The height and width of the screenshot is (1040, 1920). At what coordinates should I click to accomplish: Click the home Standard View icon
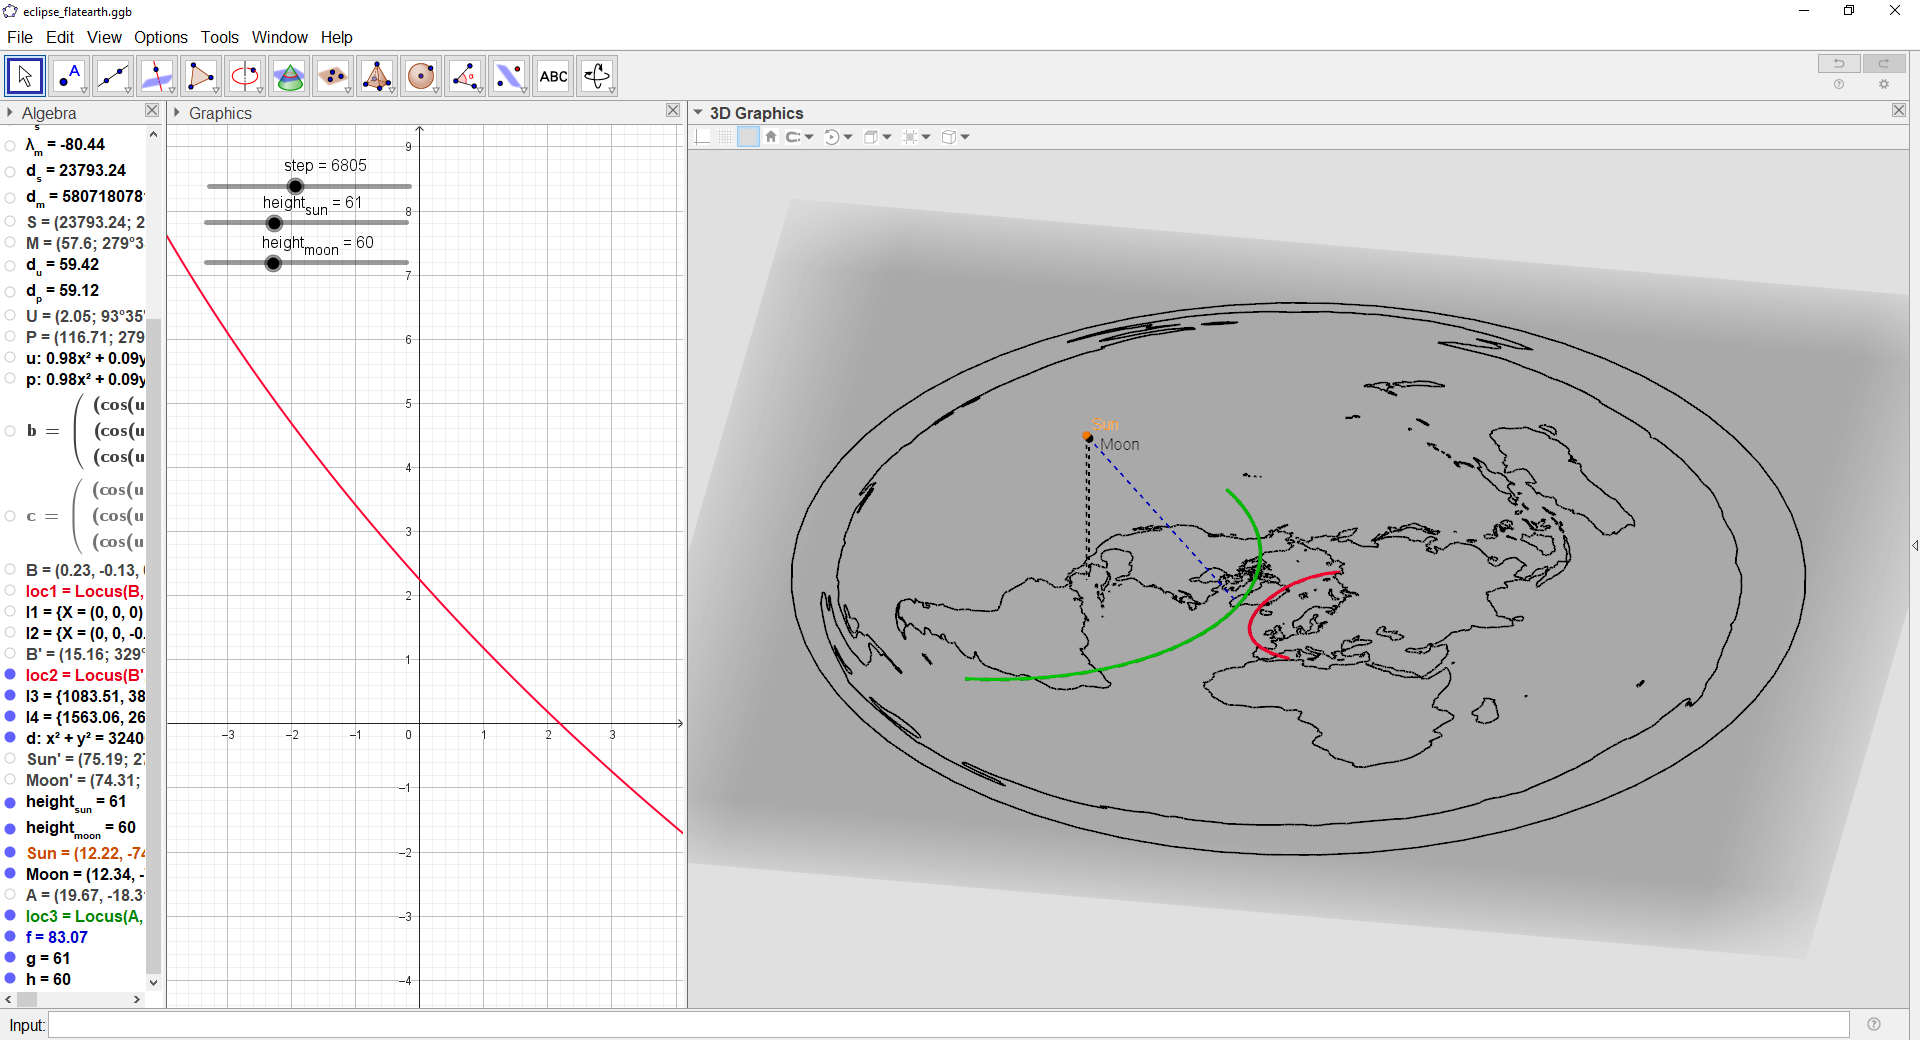point(771,137)
